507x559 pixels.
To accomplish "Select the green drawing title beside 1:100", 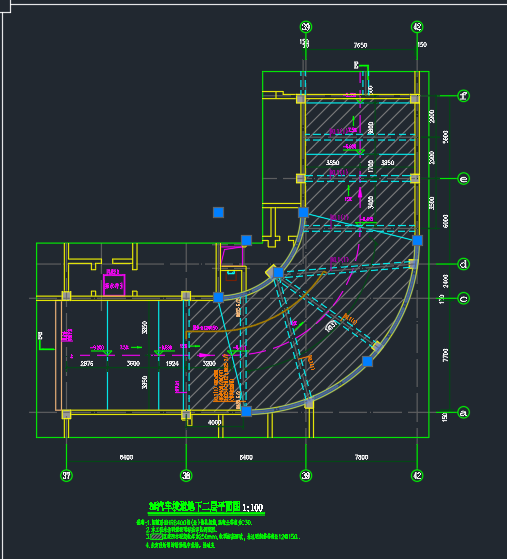I will (x=194, y=507).
